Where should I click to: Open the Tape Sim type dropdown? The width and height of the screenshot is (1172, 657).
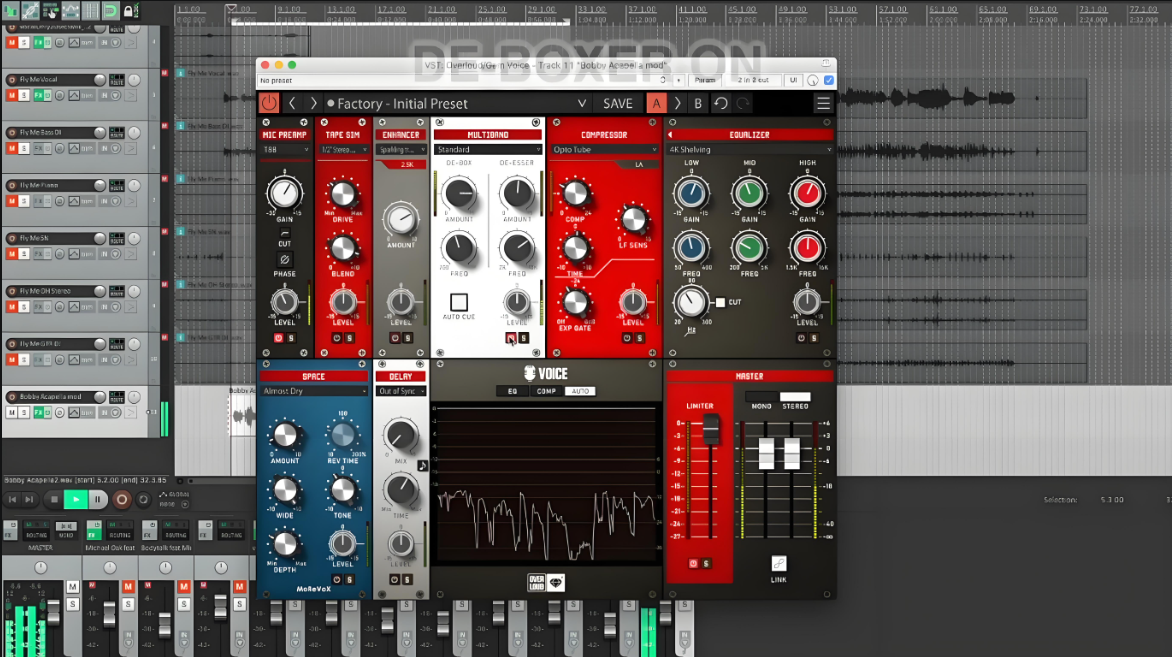click(x=343, y=149)
